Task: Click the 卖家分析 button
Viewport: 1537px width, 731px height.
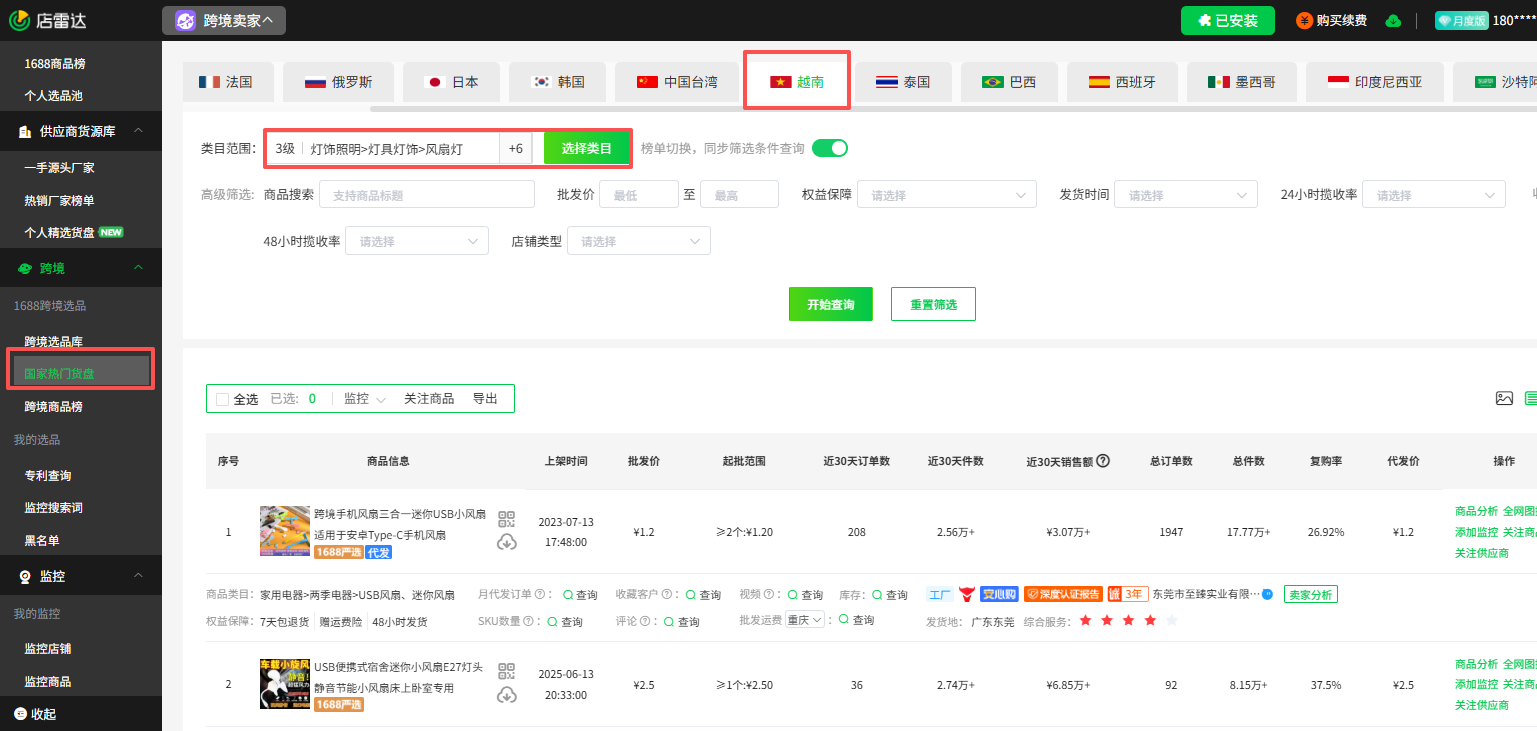Action: pyautogui.click(x=1310, y=594)
